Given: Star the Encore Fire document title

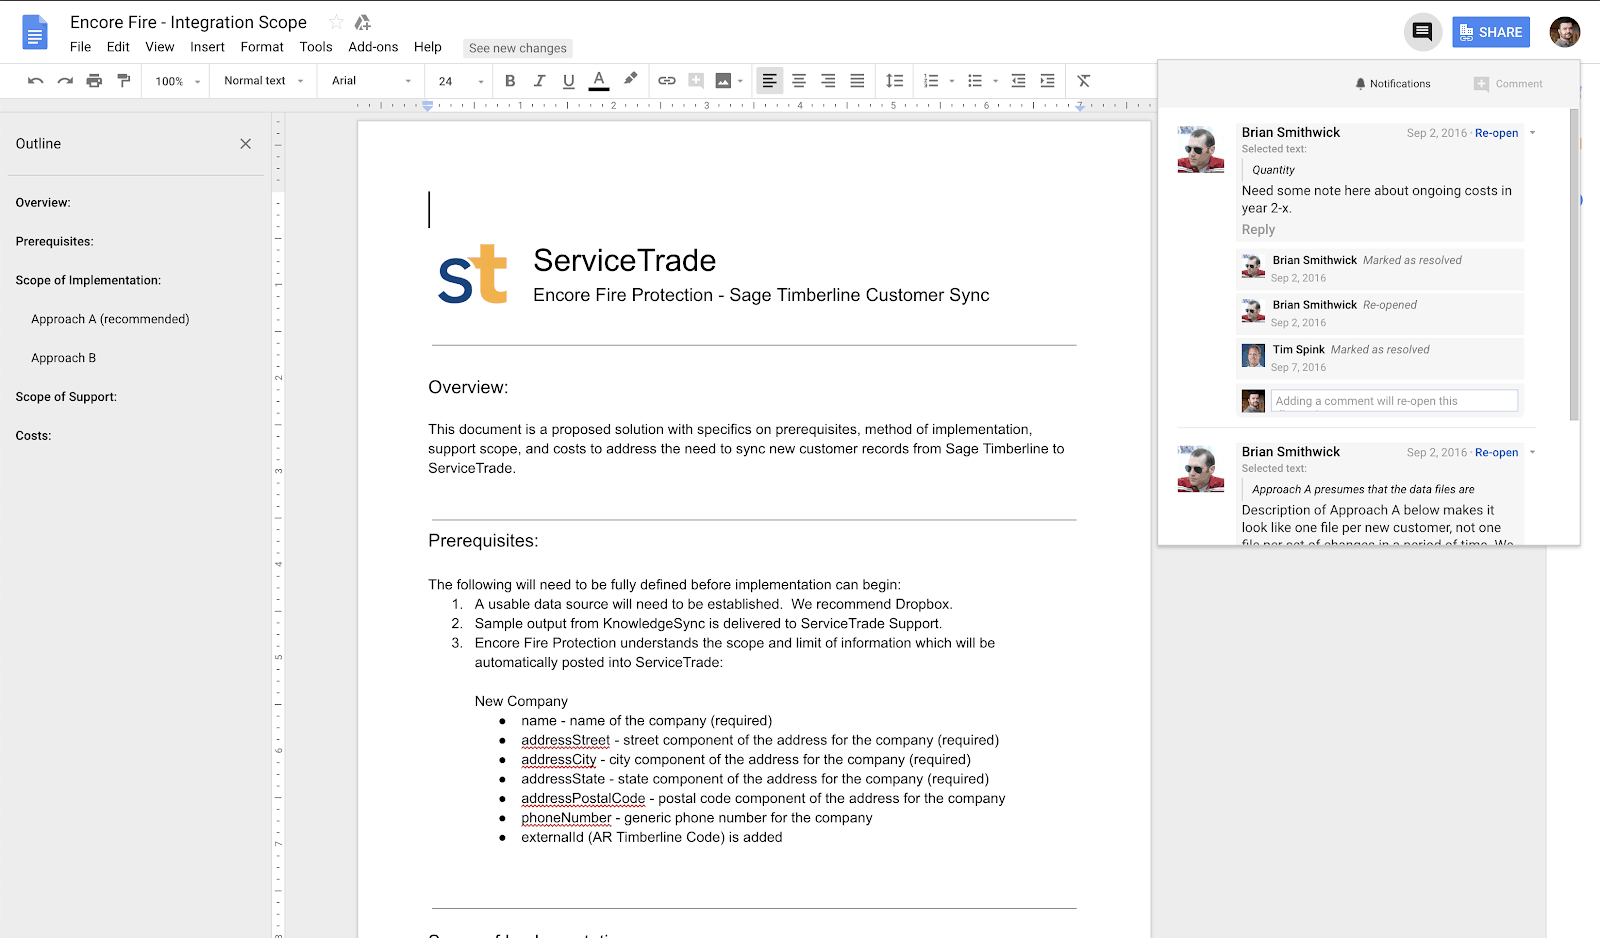Looking at the screenshot, I should (336, 22).
